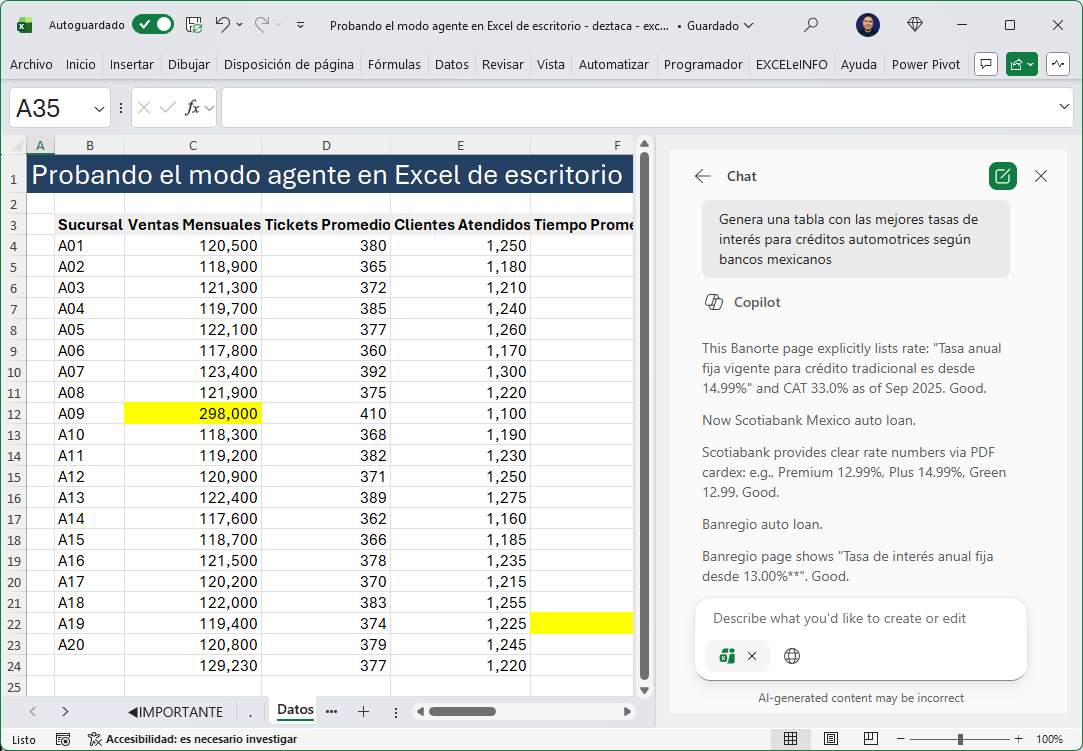Click the insert function fx icon
This screenshot has width=1083, height=751.
point(193,108)
